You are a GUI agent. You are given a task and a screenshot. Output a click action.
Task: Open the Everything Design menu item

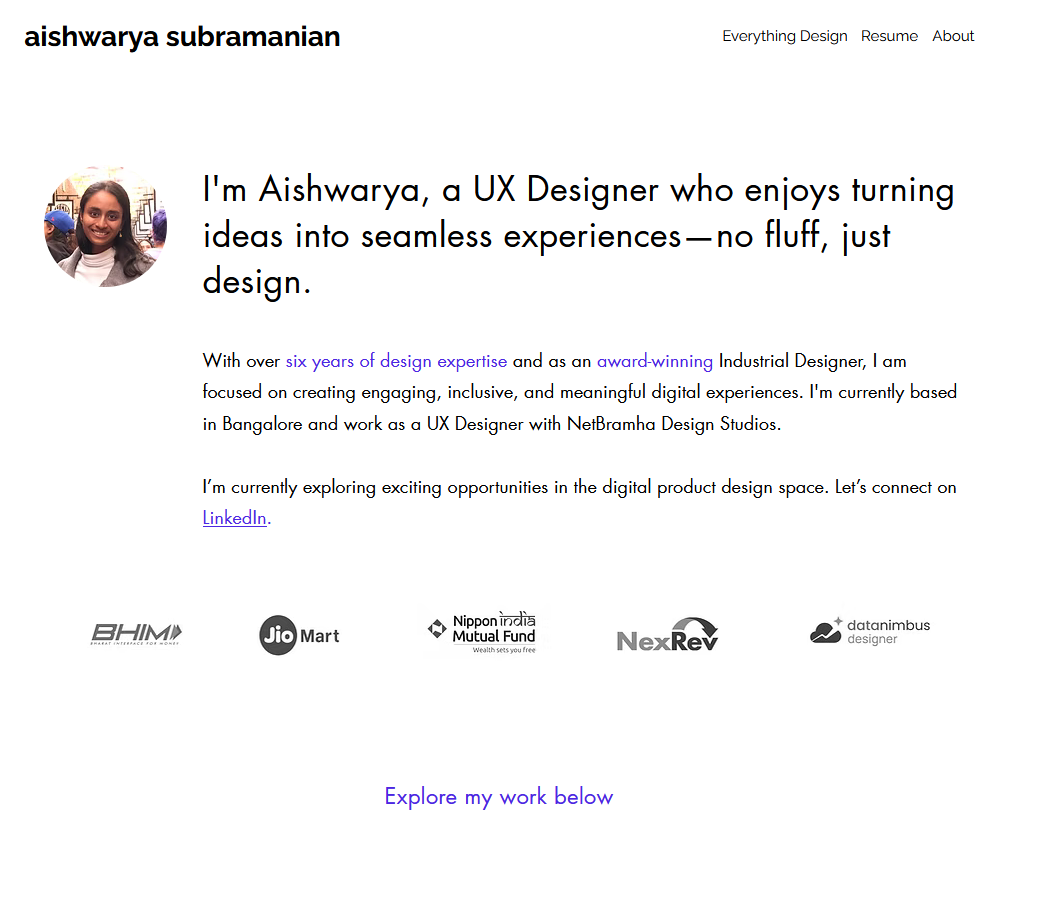coord(785,36)
